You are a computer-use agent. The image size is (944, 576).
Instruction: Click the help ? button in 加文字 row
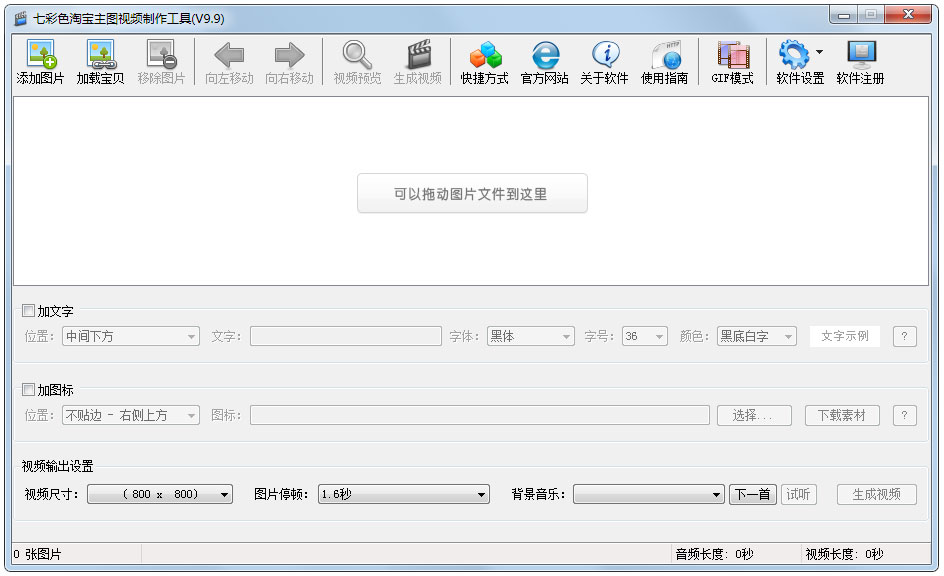point(904,336)
